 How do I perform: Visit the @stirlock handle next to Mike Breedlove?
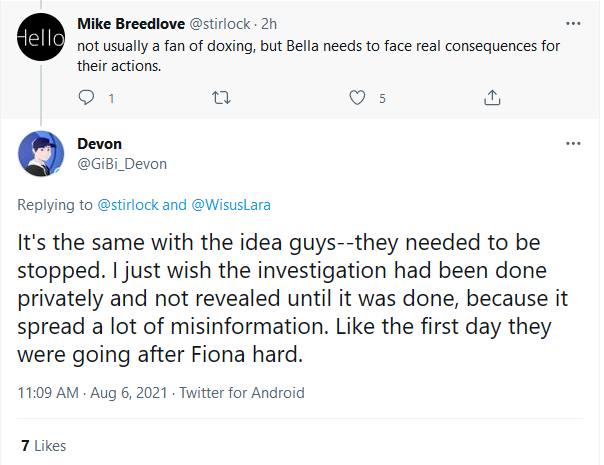pos(220,24)
